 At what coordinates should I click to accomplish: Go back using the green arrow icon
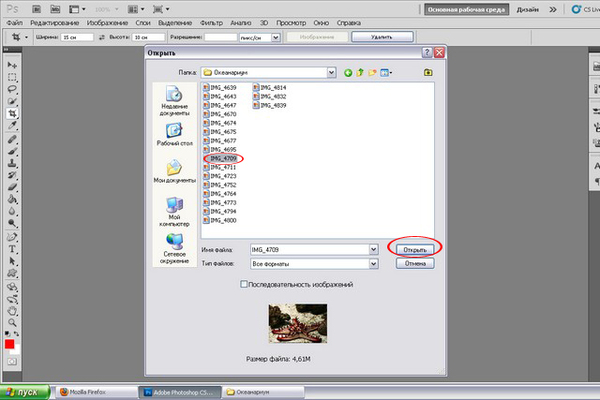[348, 73]
